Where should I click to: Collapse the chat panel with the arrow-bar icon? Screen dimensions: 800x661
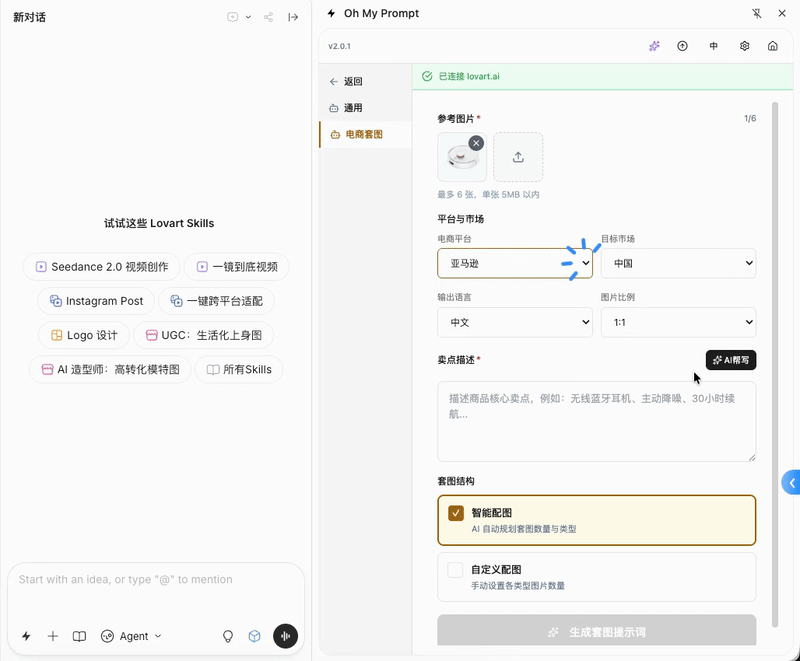293,17
